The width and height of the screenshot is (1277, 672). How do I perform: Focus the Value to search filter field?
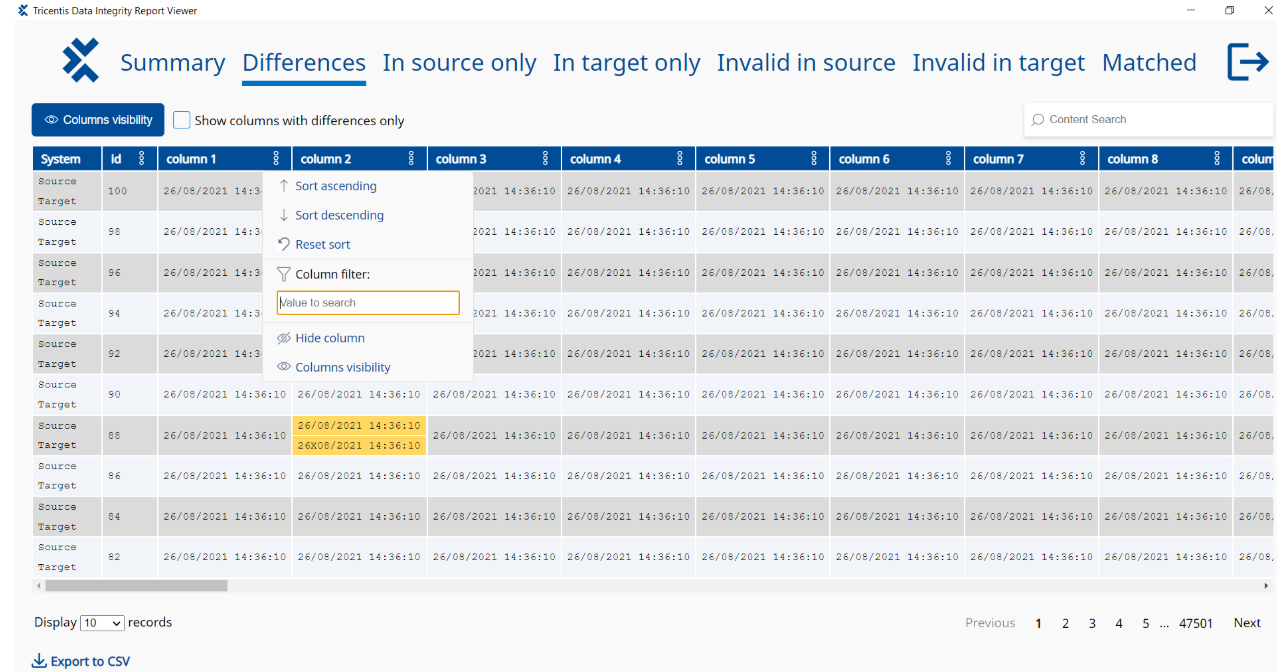click(368, 303)
